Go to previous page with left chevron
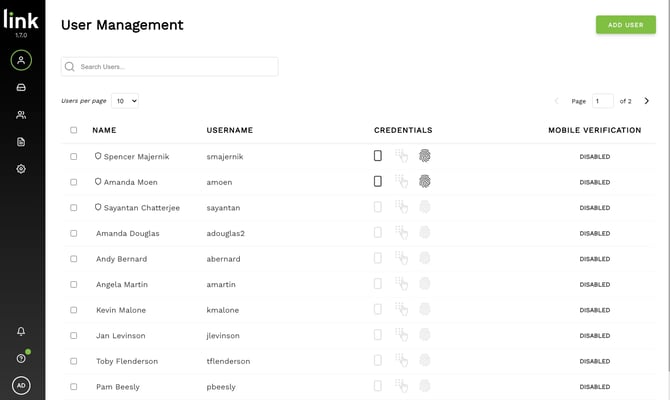This screenshot has width=670, height=400. pos(557,101)
